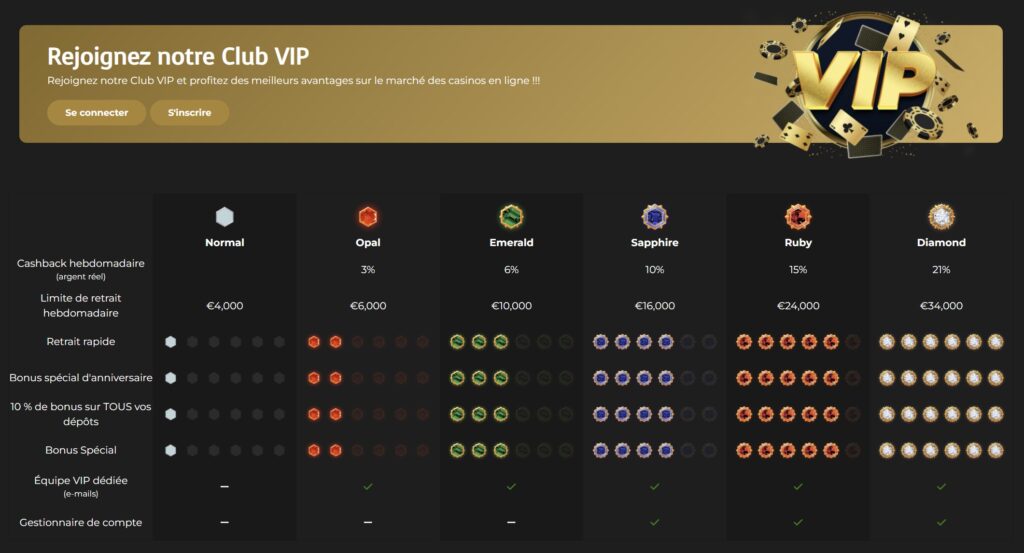Screen dimensions: 1024x553
Task: Click the Normal tier hexagon icon
Action: point(225,217)
